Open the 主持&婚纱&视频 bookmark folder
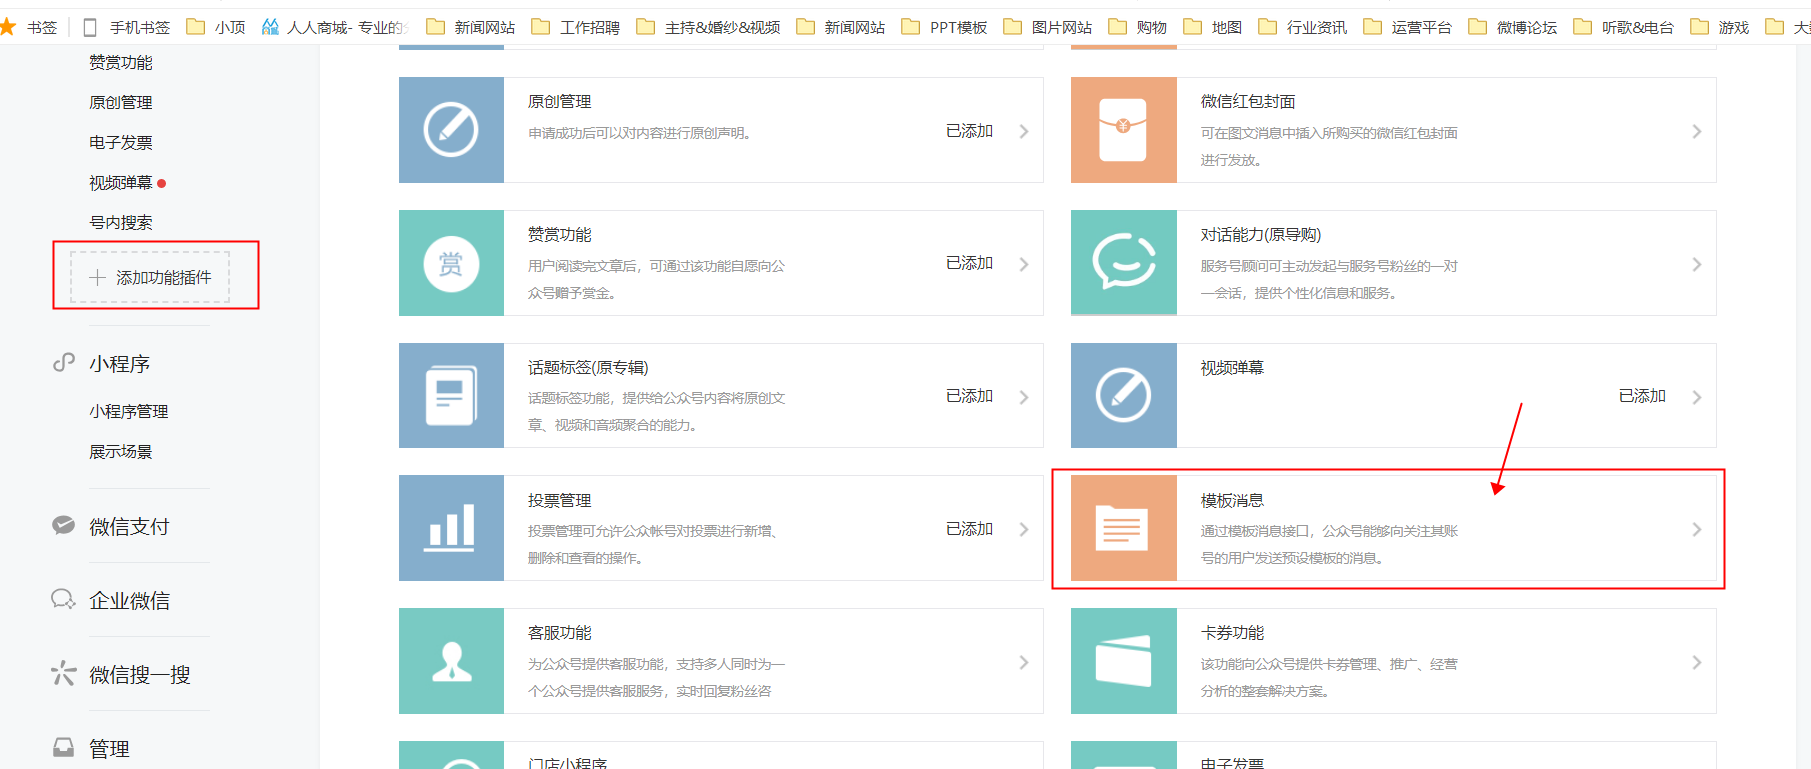The width and height of the screenshot is (1811, 769). click(709, 27)
